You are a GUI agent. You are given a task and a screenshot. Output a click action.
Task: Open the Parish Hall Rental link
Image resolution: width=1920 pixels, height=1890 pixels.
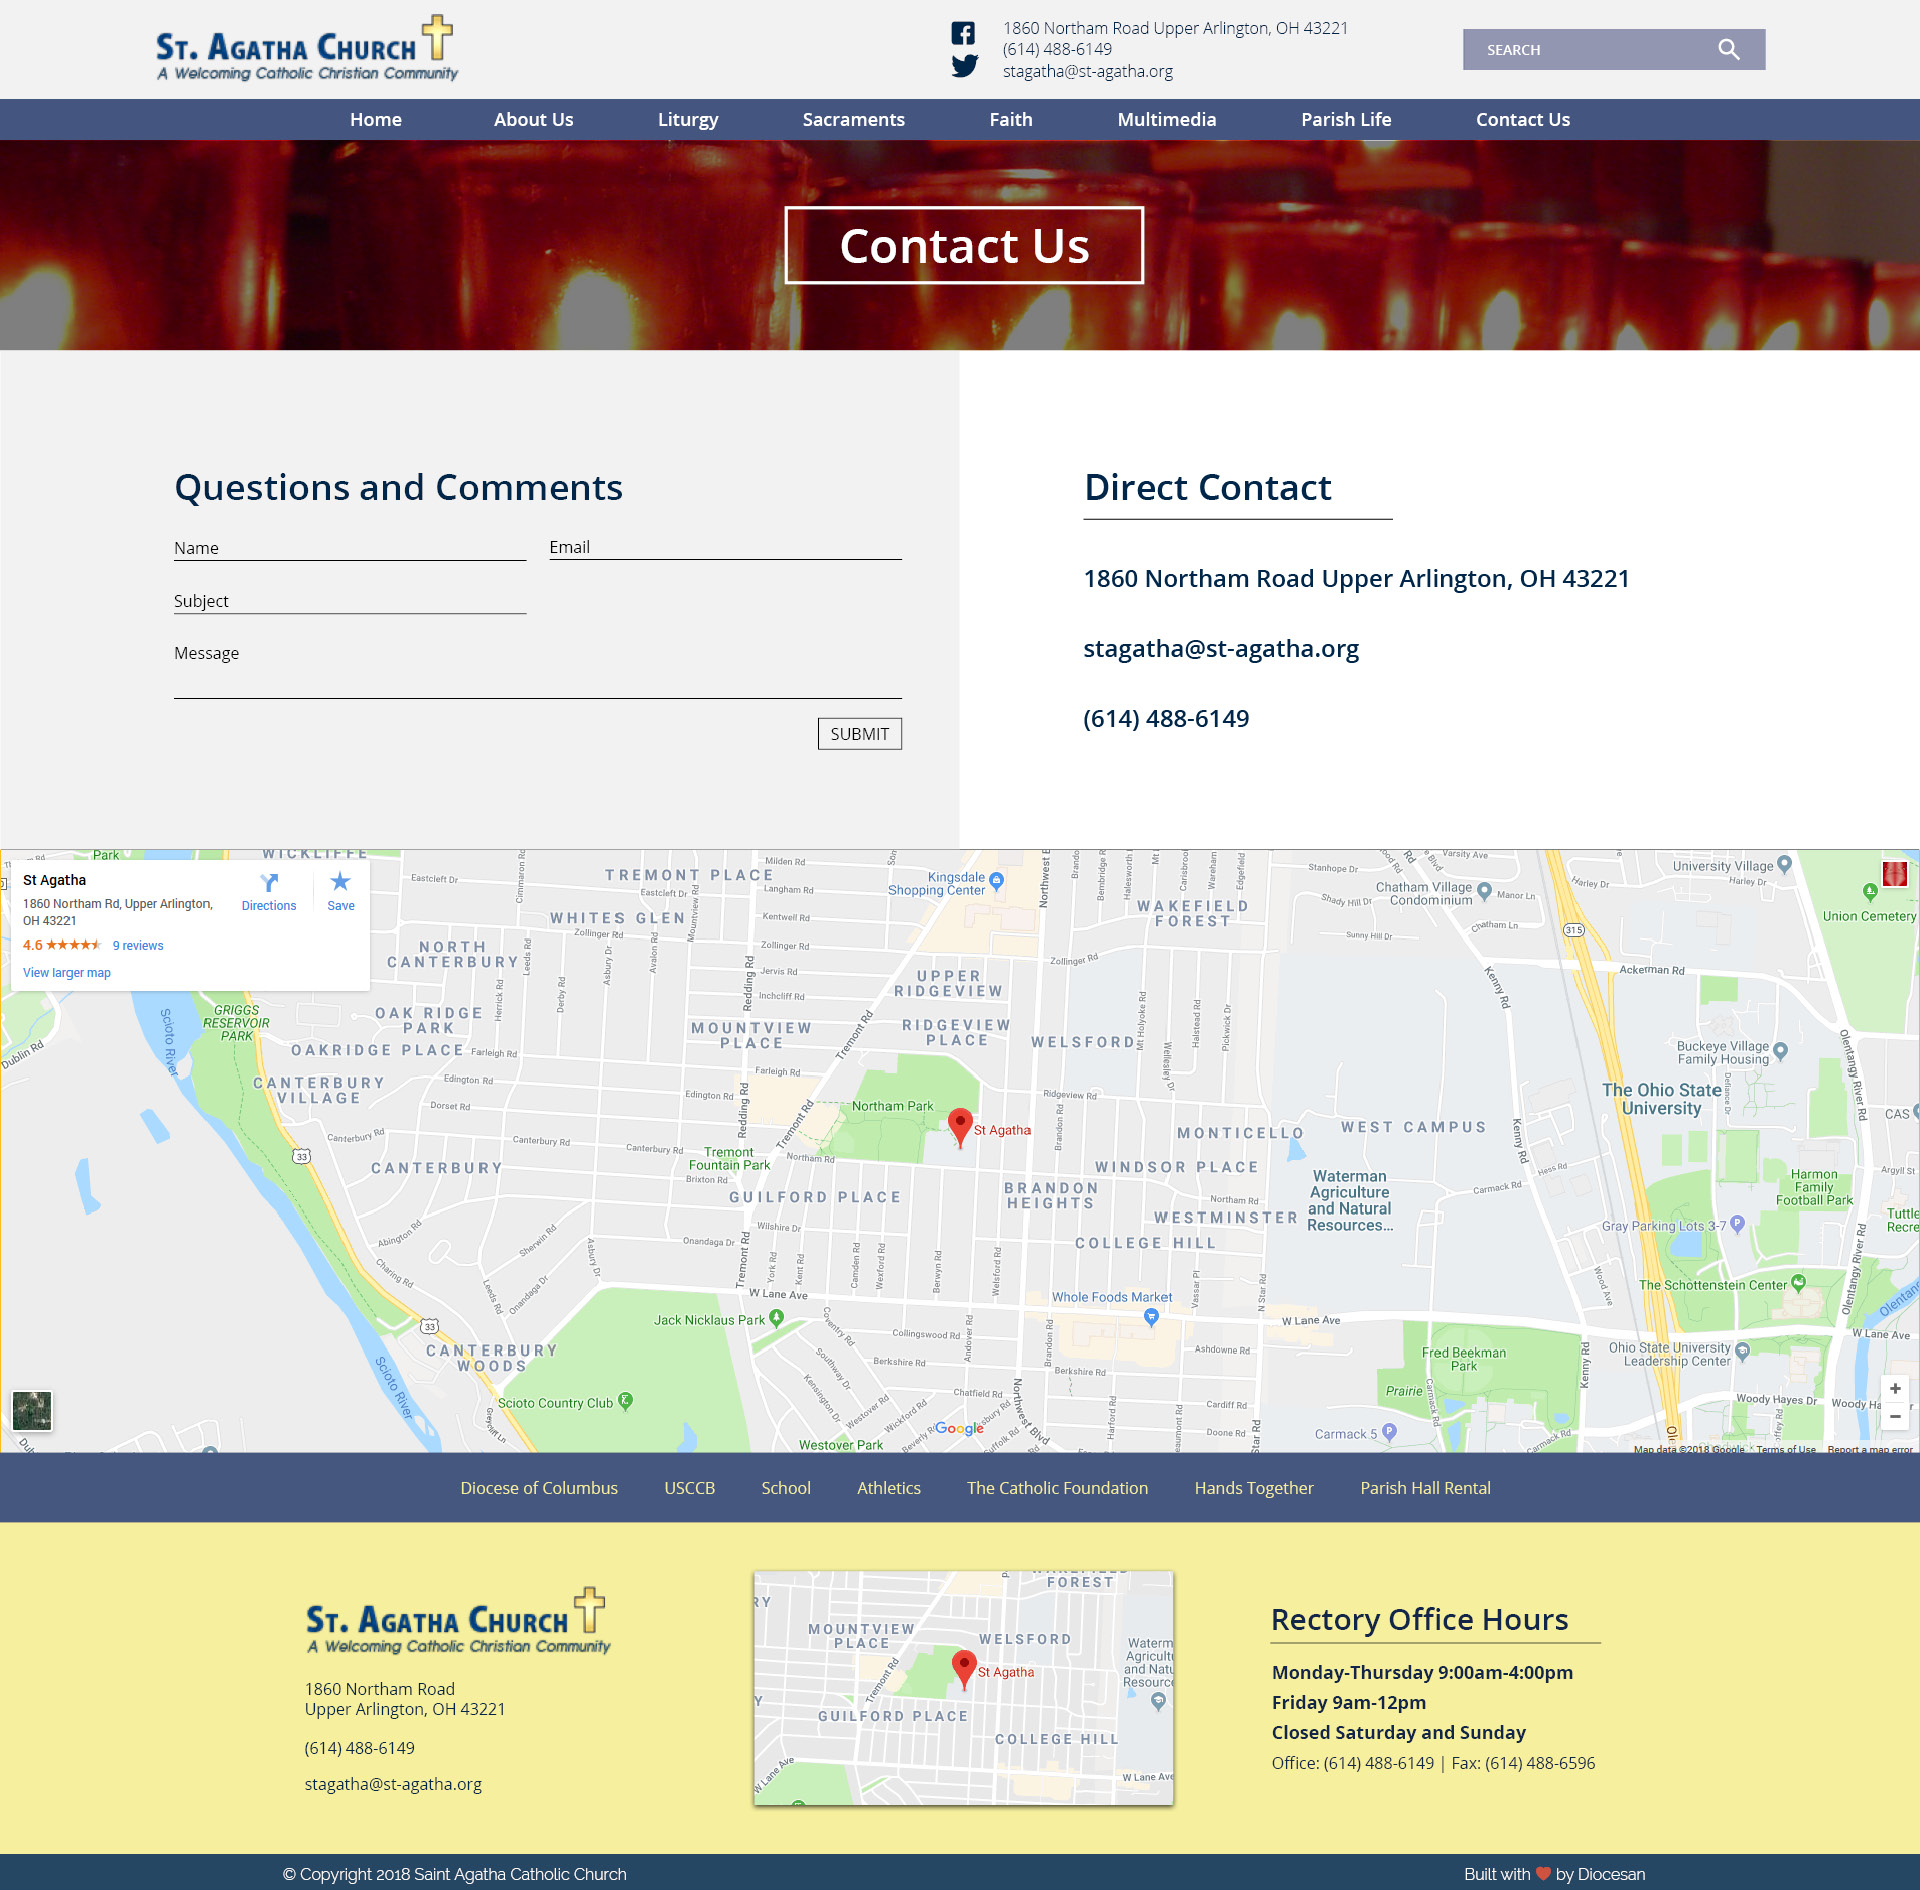tap(1425, 1488)
